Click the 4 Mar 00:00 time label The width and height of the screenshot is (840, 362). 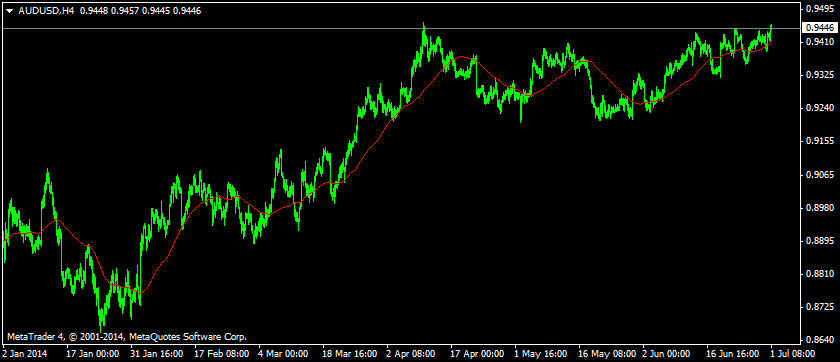point(283,354)
